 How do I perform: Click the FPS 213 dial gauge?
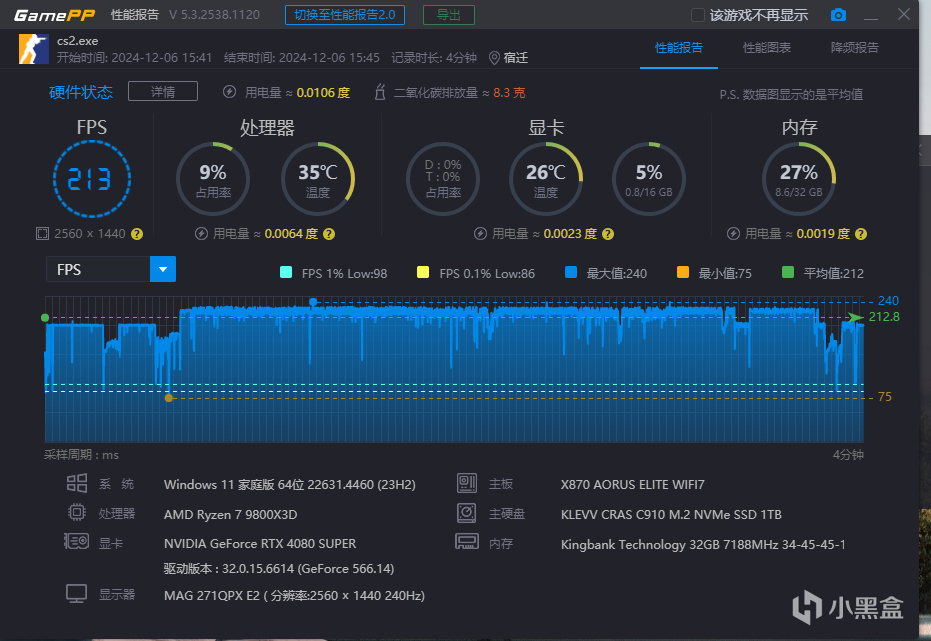pos(91,179)
